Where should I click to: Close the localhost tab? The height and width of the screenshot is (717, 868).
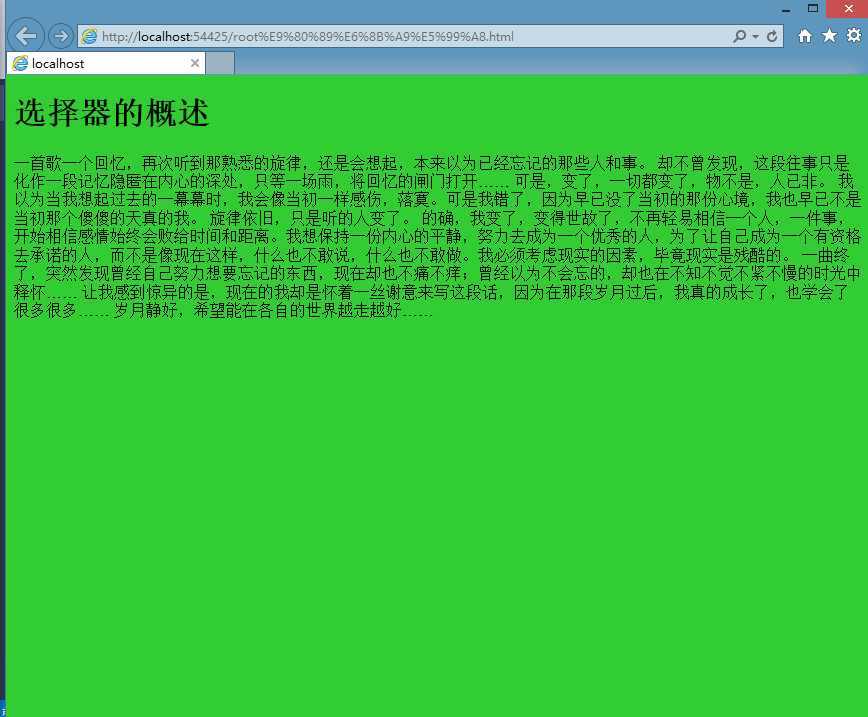click(x=195, y=64)
